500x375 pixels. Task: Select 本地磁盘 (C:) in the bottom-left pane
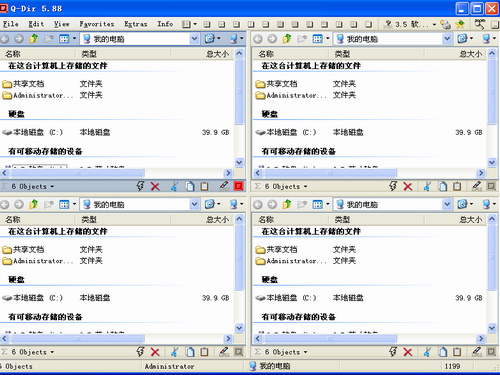click(33, 298)
